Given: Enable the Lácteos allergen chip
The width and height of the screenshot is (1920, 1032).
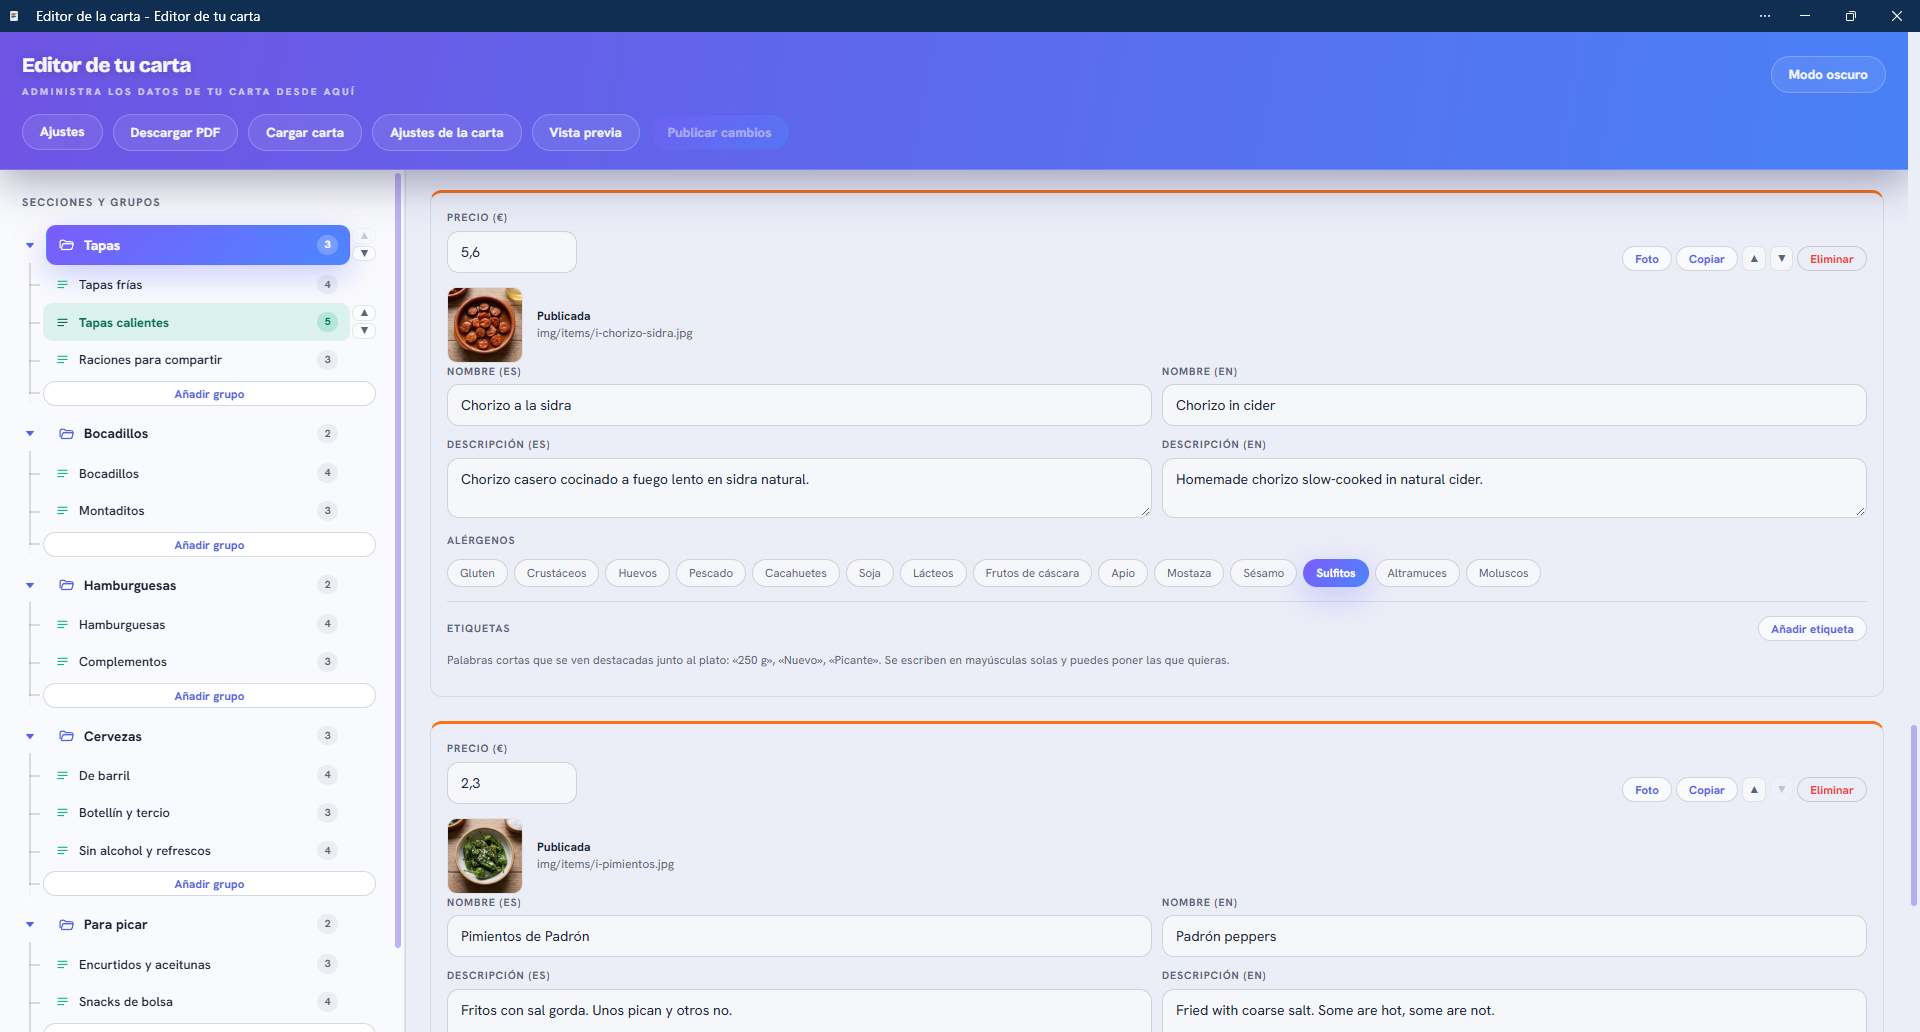Looking at the screenshot, I should coord(933,573).
